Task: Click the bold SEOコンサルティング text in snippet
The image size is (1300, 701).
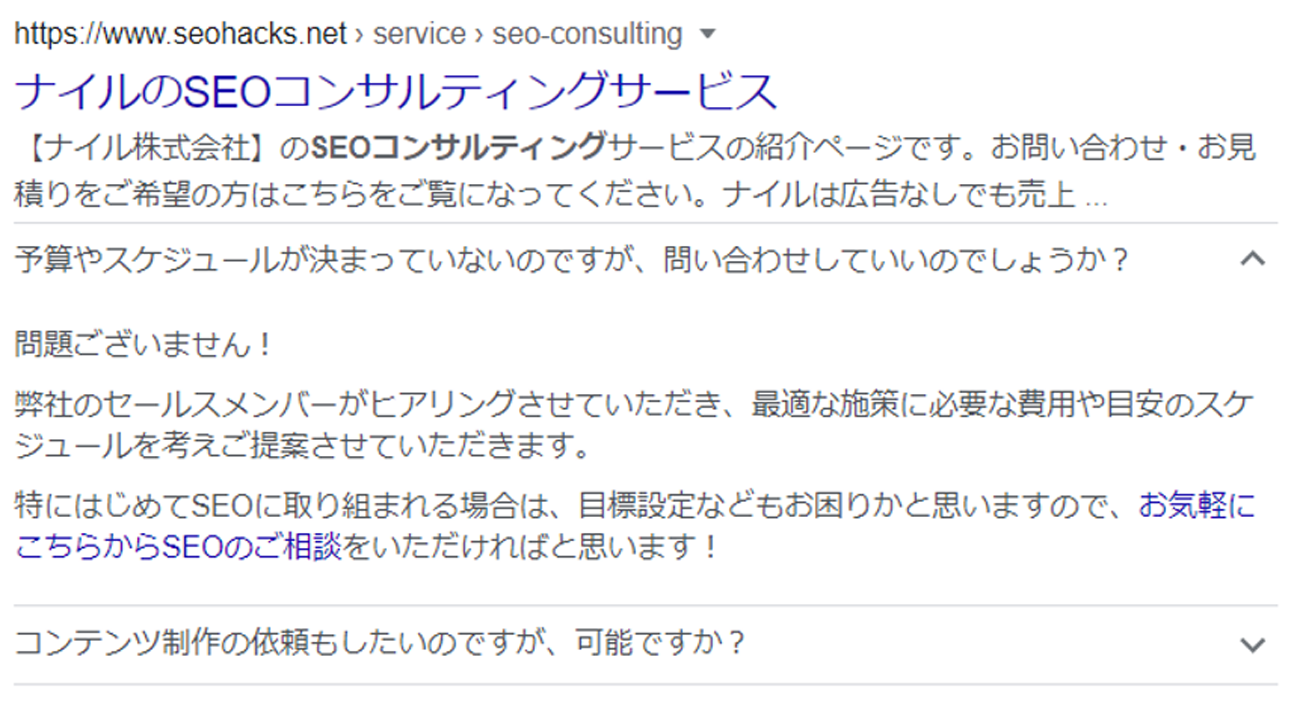Action: coord(459,149)
